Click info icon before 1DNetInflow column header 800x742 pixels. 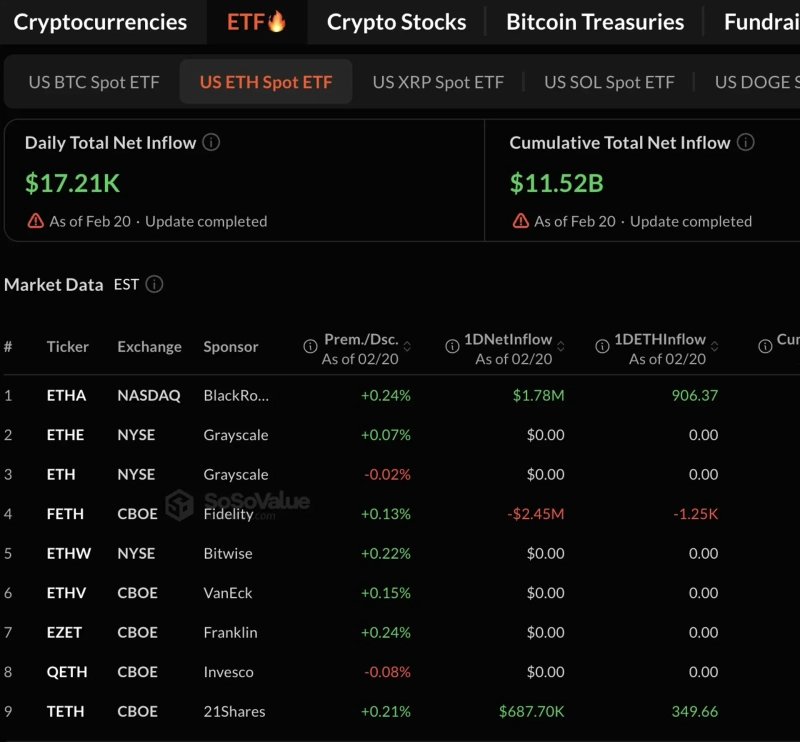[450, 346]
